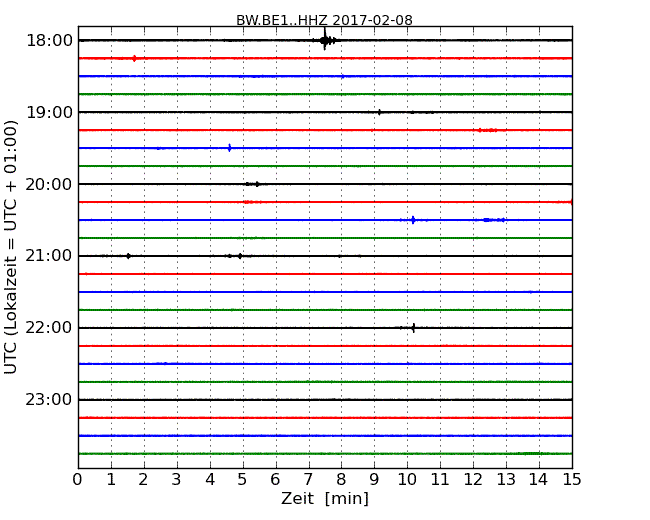Click the red trace spike near minute 1.7
The width and height of the screenshot is (650, 520).
tap(134, 58)
